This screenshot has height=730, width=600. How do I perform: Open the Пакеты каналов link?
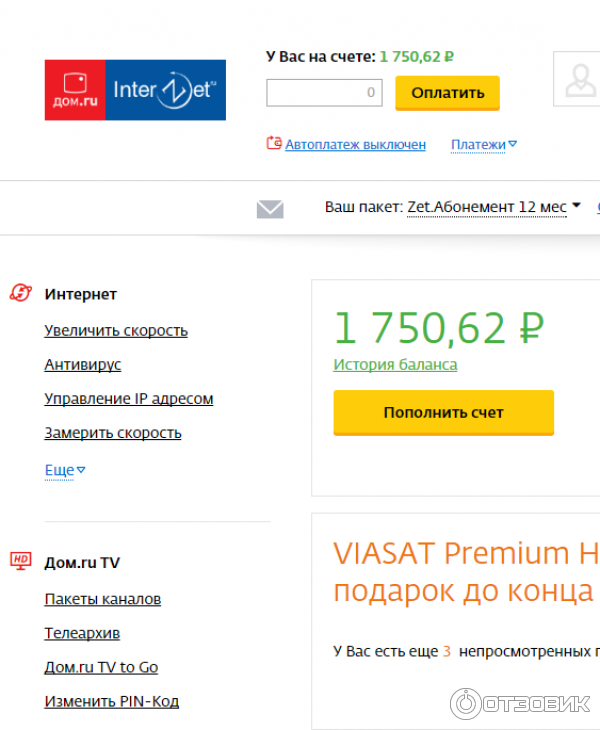click(x=103, y=599)
